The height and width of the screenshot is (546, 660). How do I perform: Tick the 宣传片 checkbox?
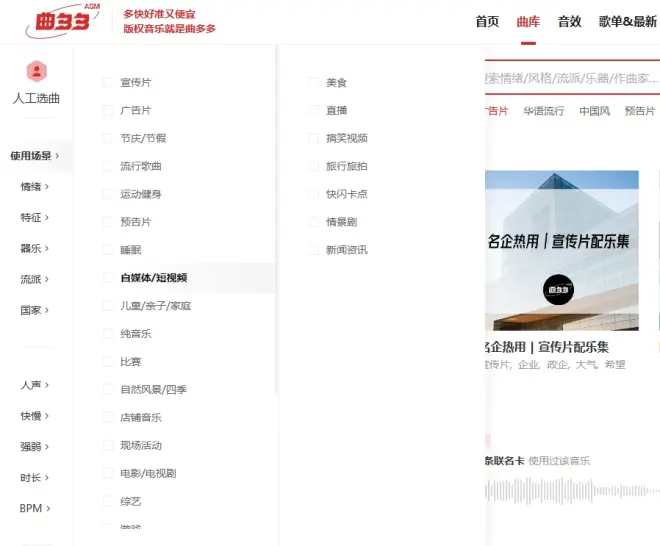click(x=108, y=82)
